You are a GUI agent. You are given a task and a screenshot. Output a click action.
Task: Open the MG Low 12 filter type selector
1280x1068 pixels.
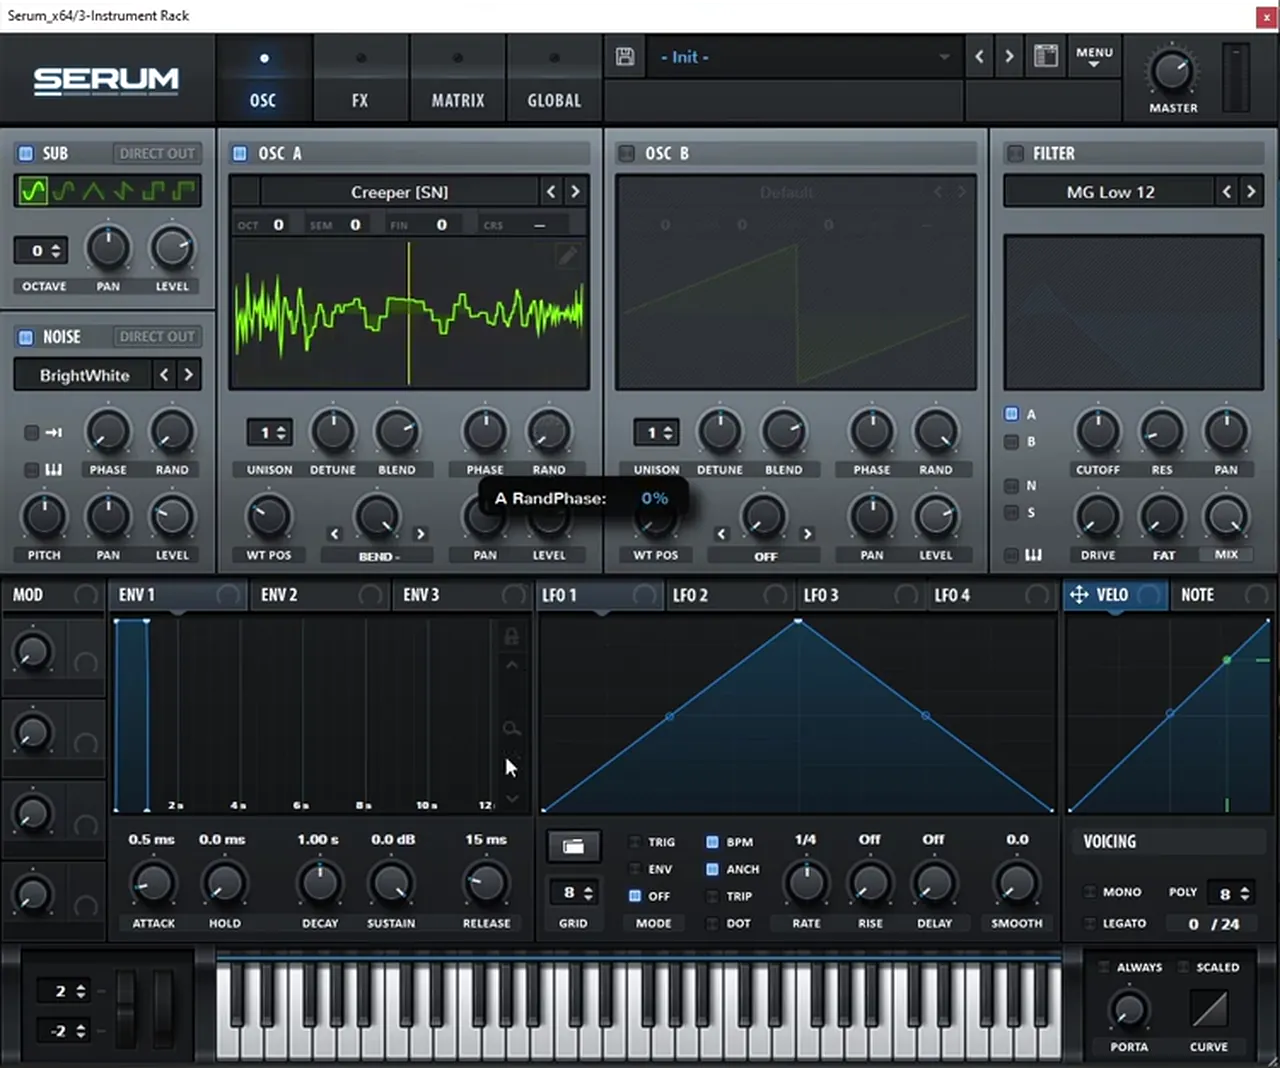click(x=1110, y=192)
